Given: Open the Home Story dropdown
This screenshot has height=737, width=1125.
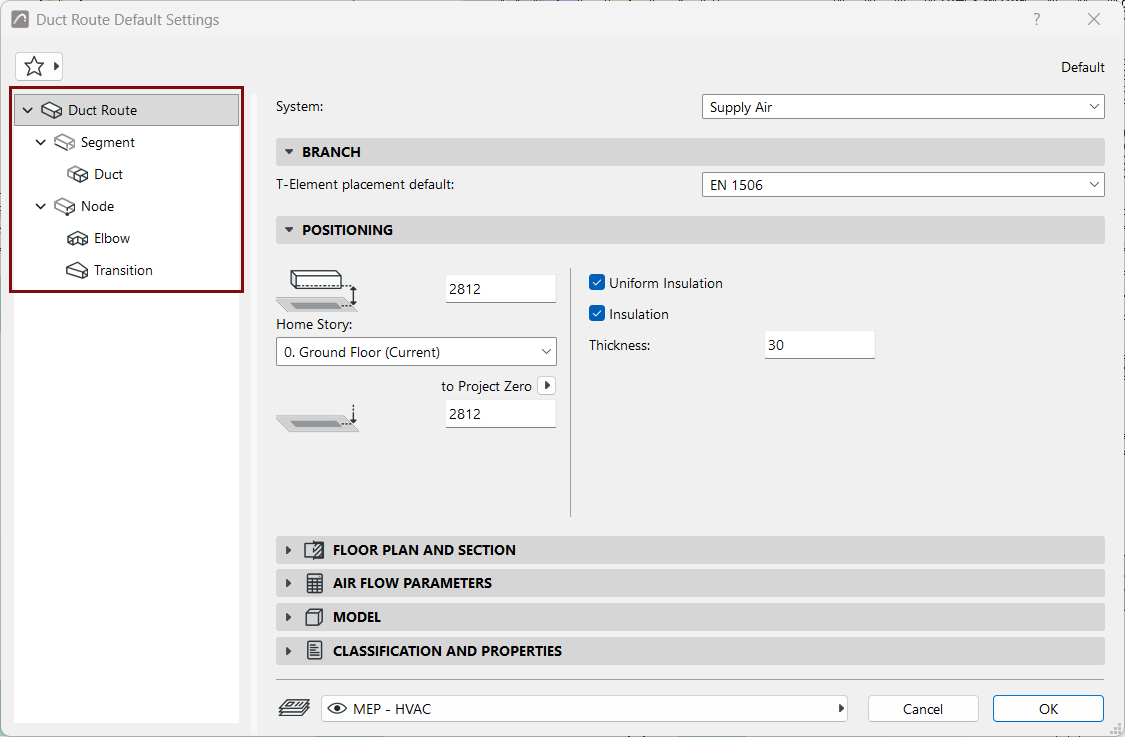Looking at the screenshot, I should tap(416, 352).
